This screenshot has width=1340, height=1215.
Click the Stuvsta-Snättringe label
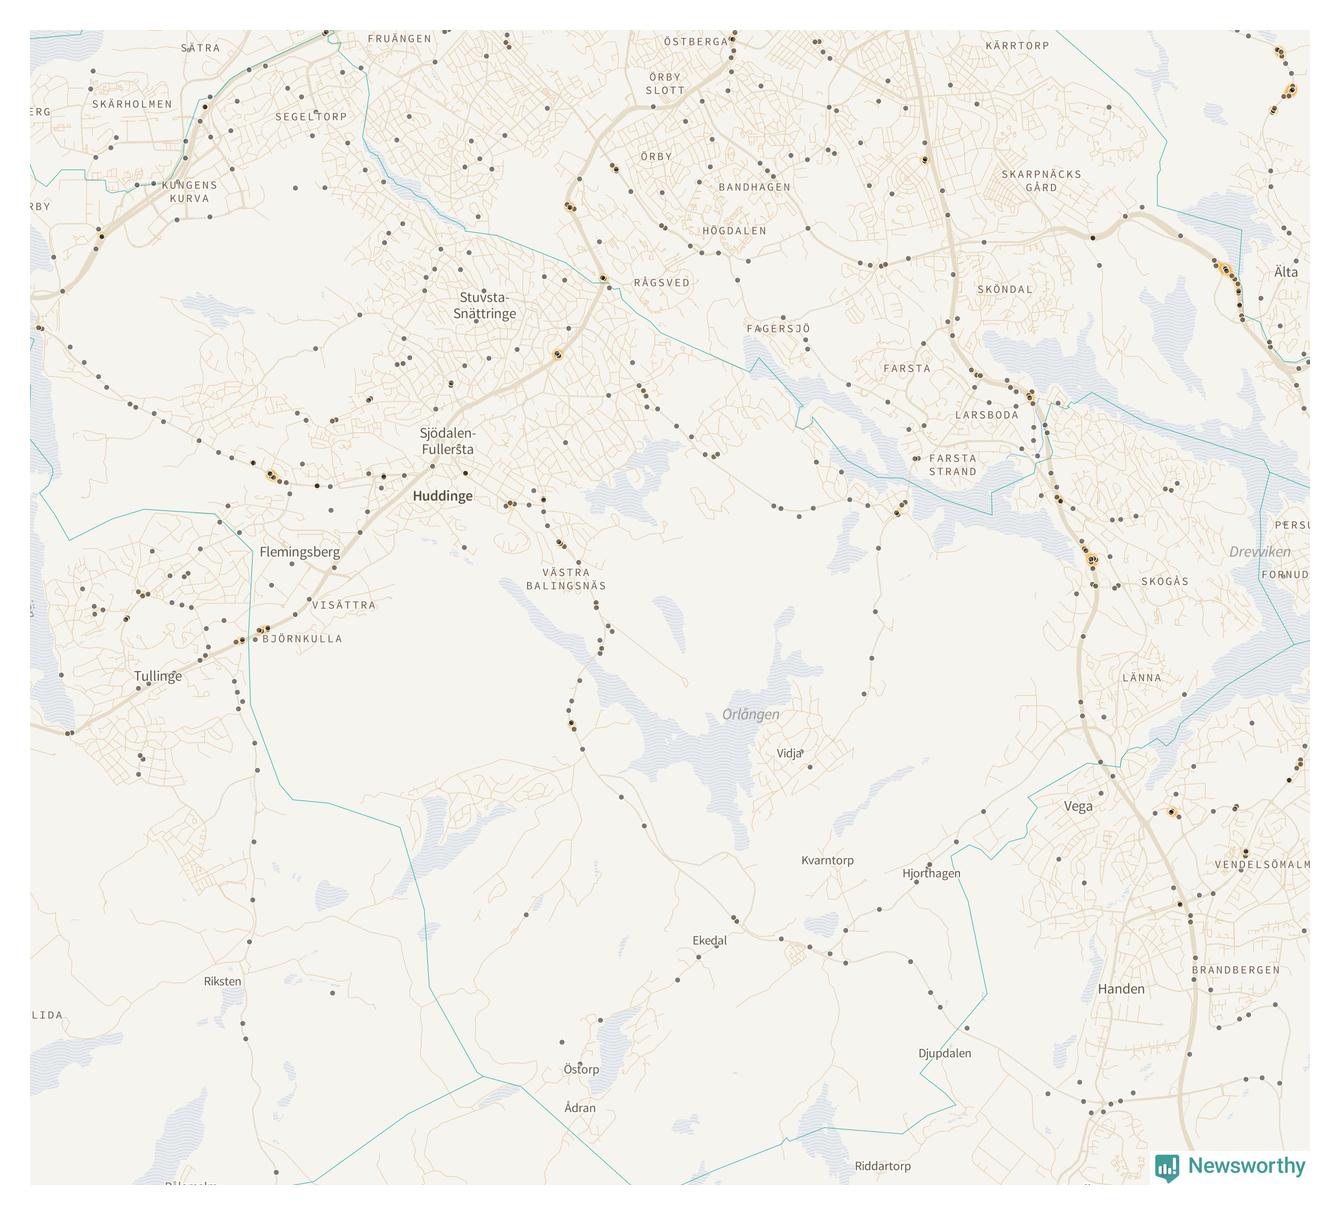coord(484,305)
